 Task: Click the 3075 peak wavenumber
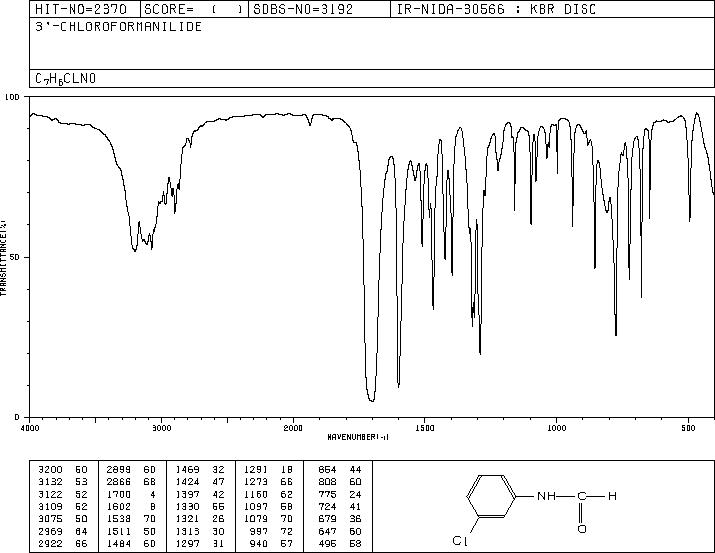coord(50,519)
